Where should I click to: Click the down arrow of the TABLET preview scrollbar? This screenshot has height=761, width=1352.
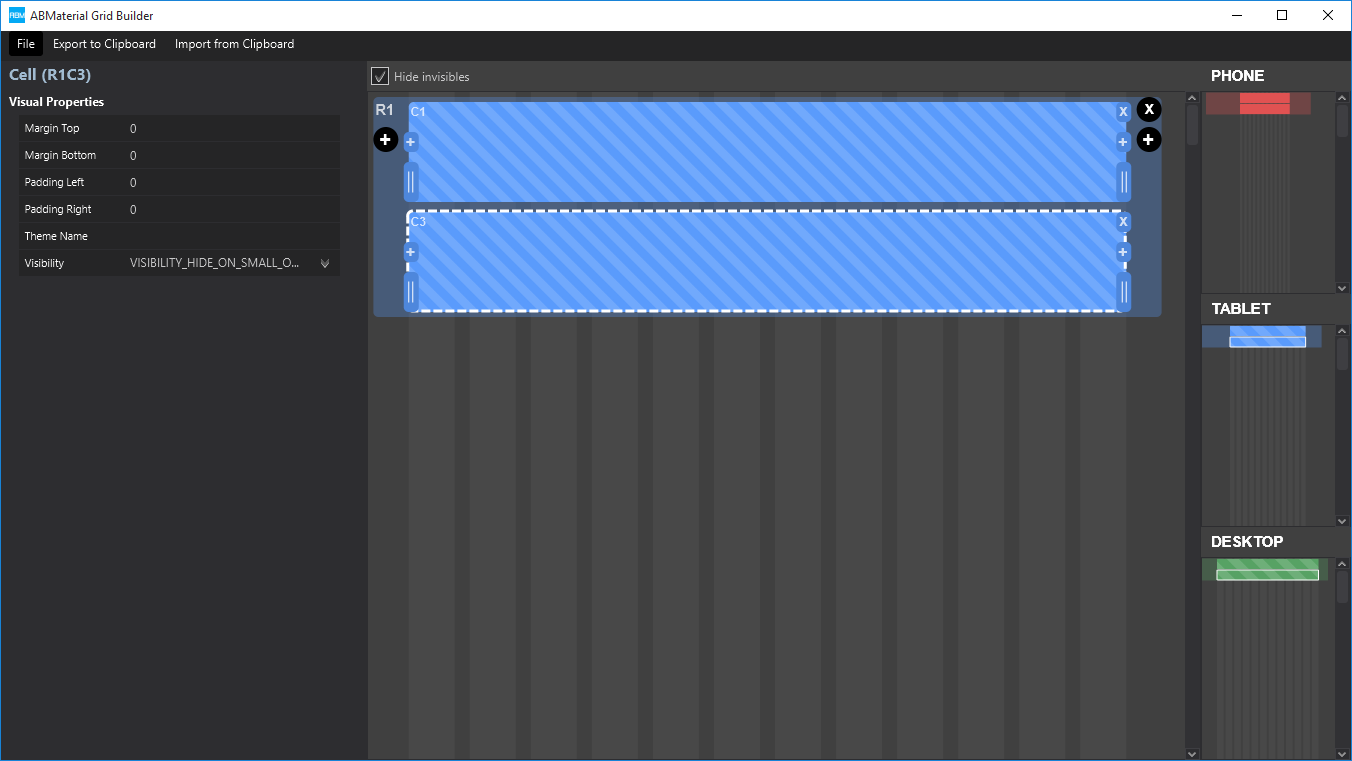point(1341,520)
